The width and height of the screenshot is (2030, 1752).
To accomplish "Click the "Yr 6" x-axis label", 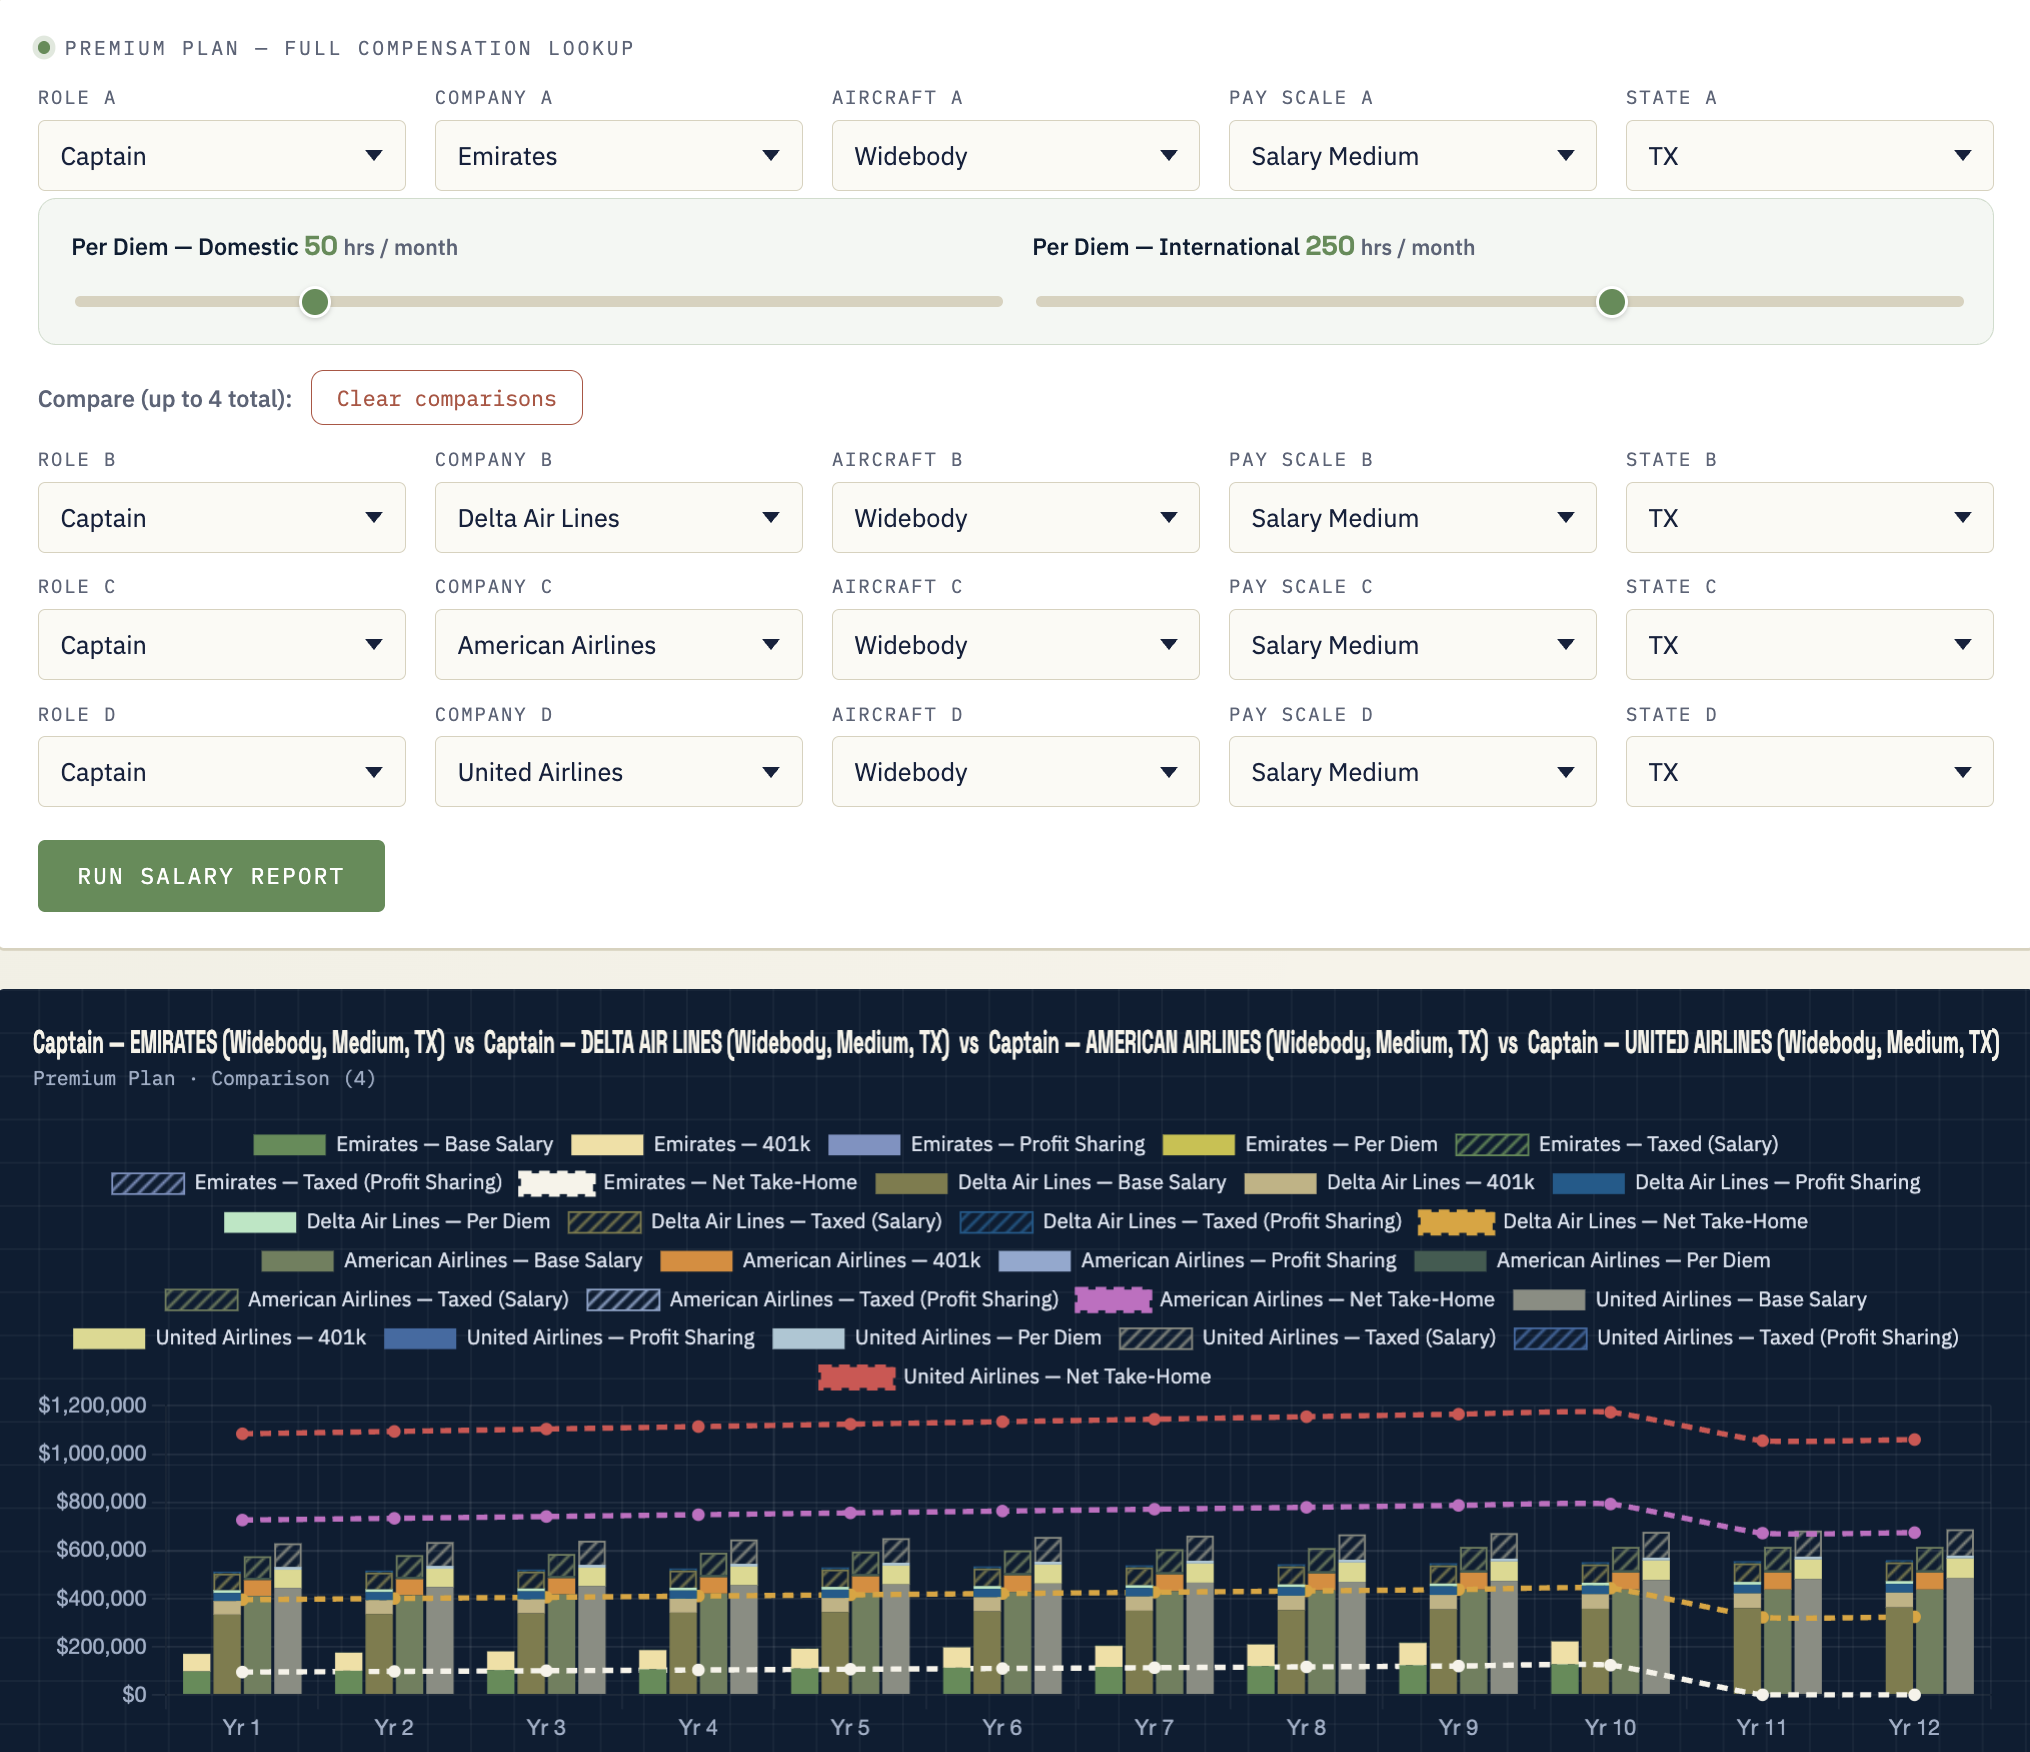I will (x=1002, y=1727).
